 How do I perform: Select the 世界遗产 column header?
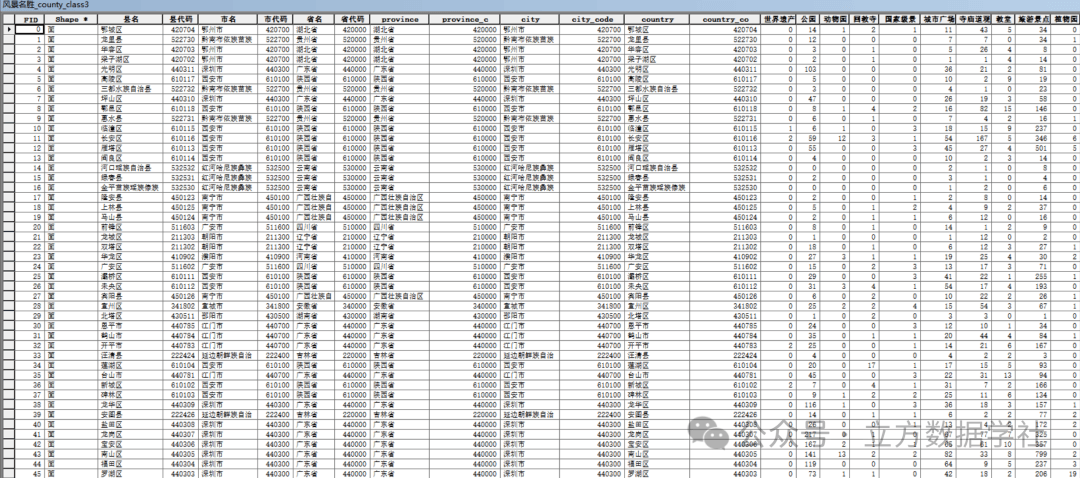[x=778, y=19]
